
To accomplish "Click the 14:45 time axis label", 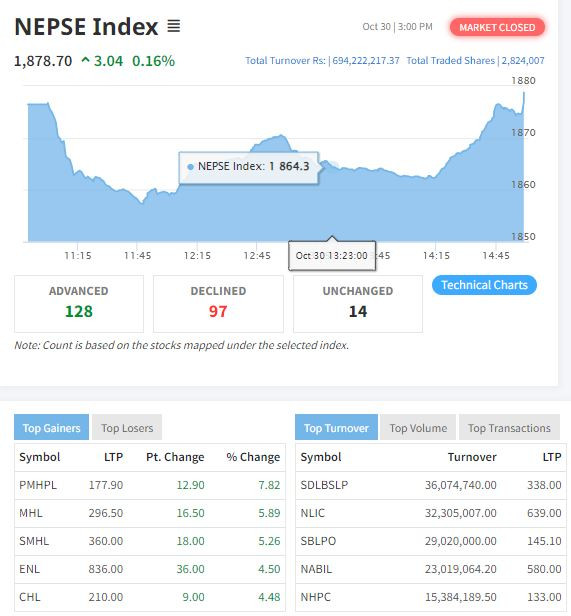I will click(496, 256).
